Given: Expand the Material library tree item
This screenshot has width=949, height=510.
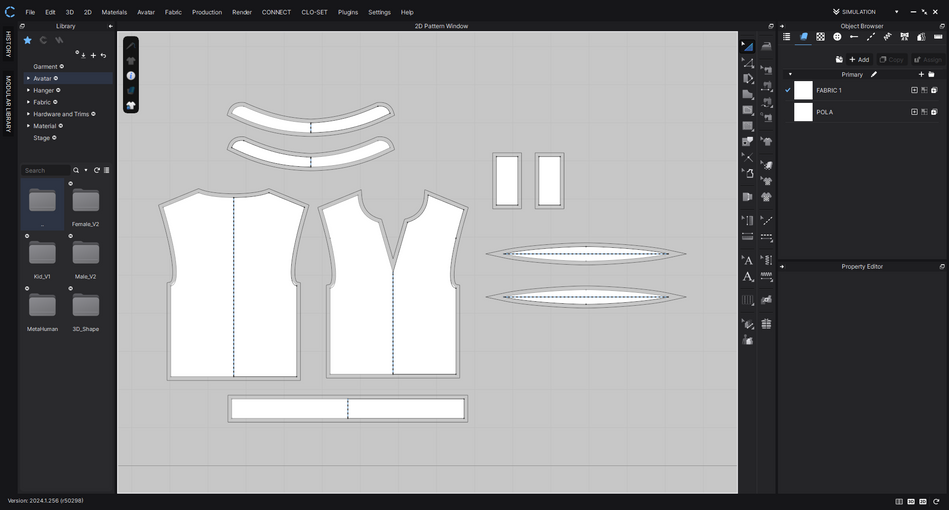Looking at the screenshot, I should pos(28,126).
